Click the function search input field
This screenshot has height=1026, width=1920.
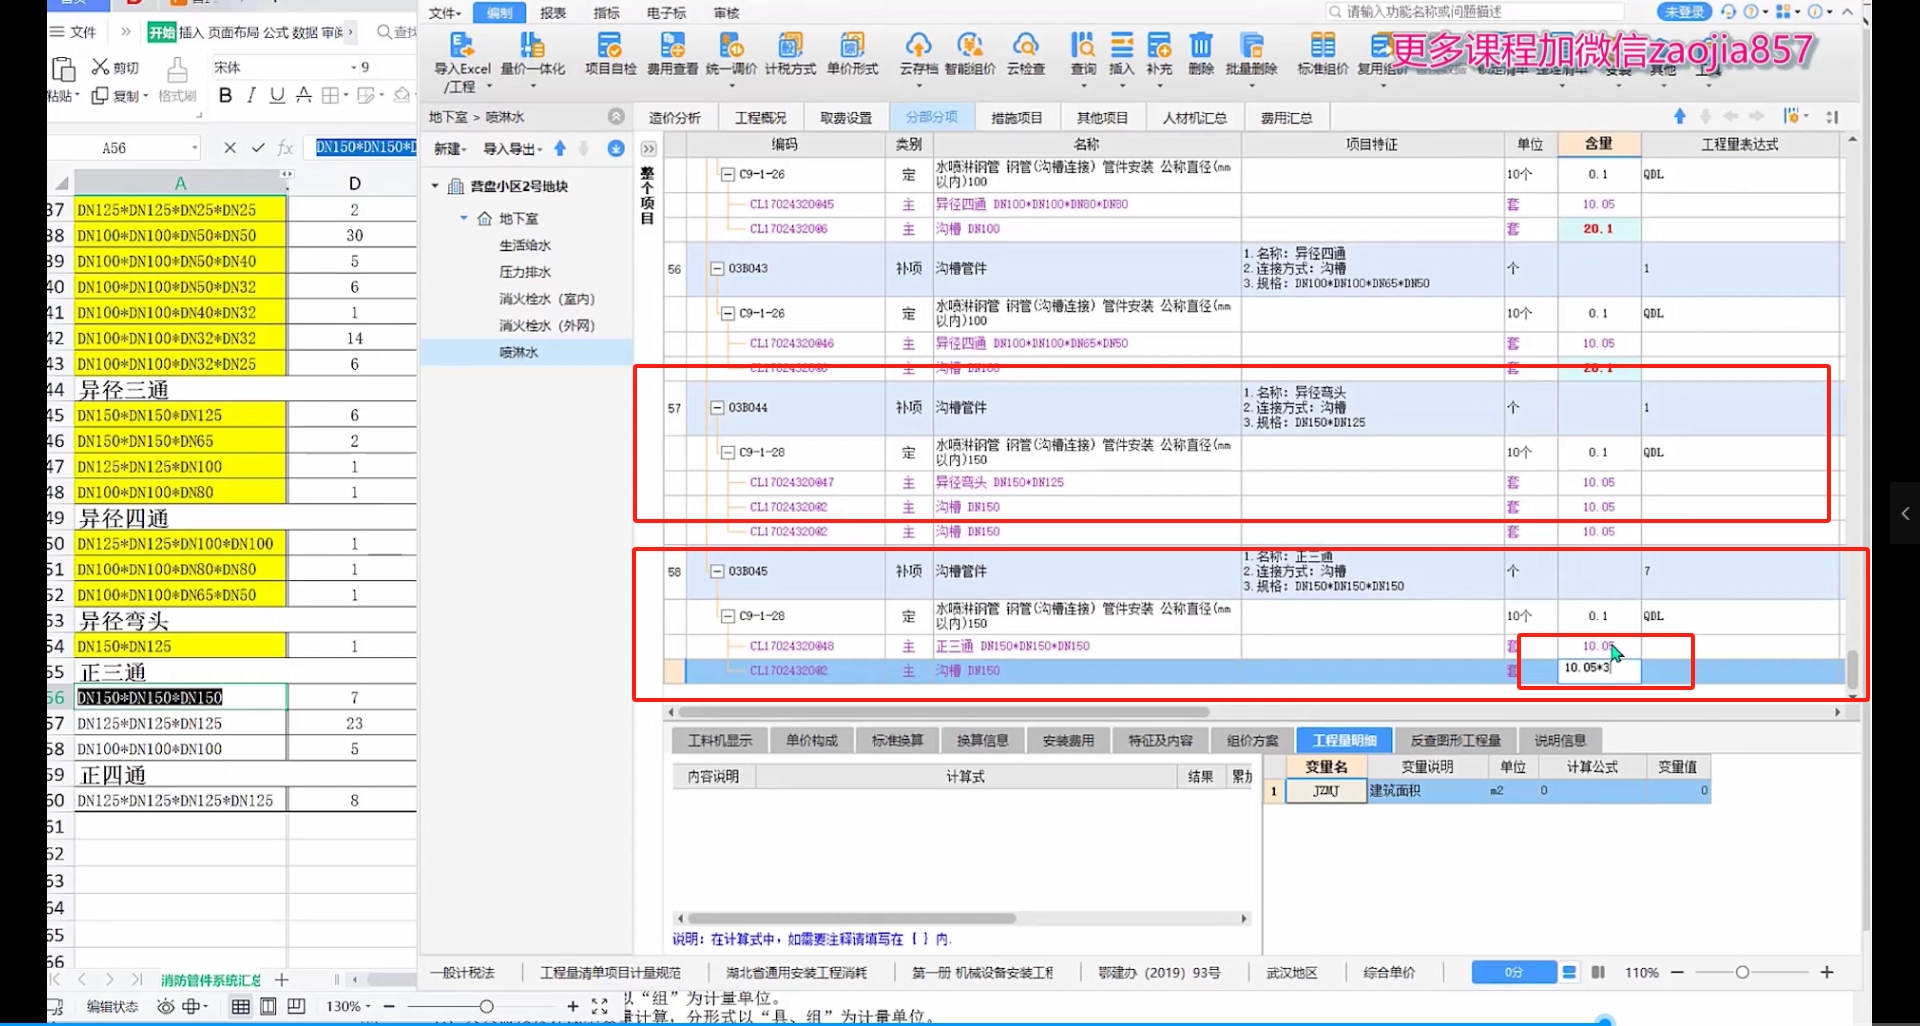tap(1475, 12)
